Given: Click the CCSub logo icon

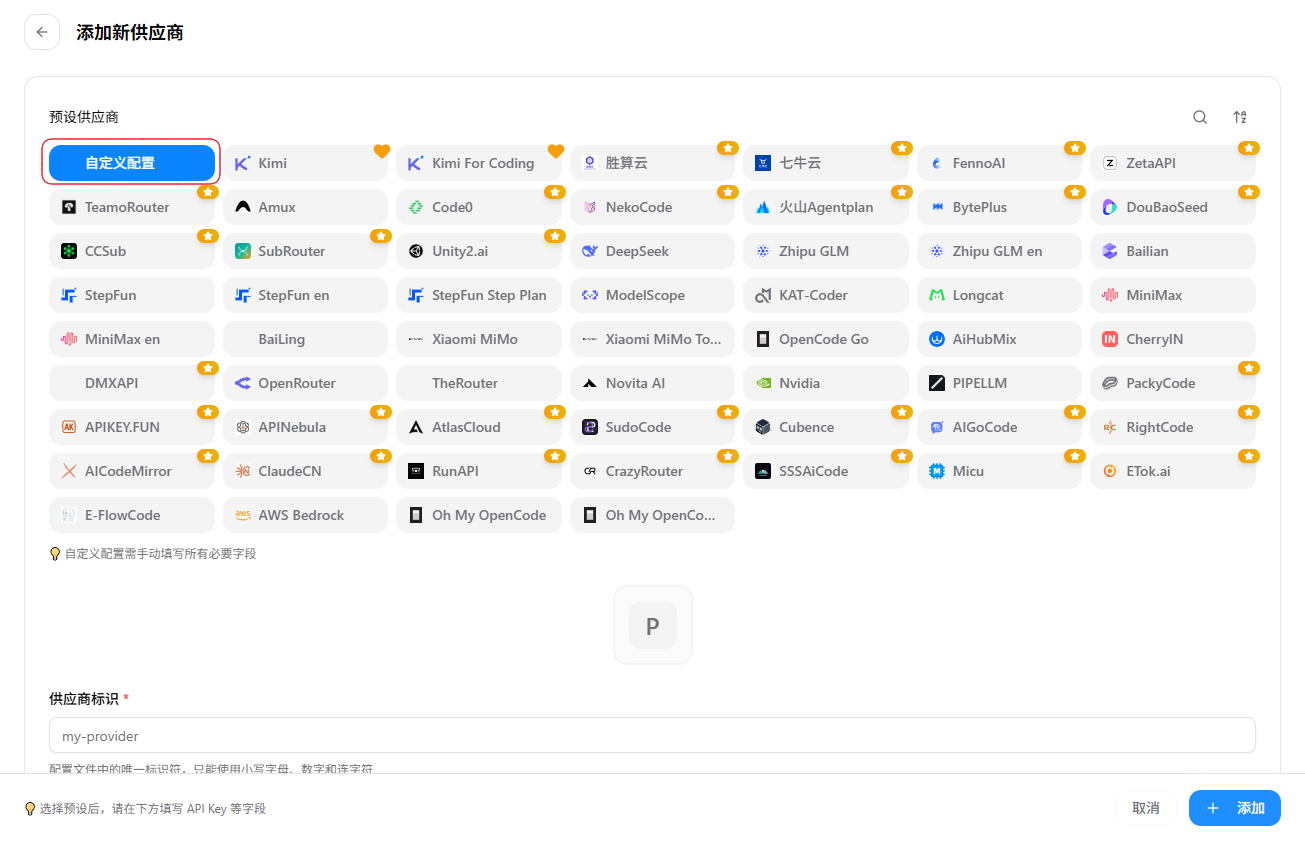Looking at the screenshot, I should click(x=69, y=251).
